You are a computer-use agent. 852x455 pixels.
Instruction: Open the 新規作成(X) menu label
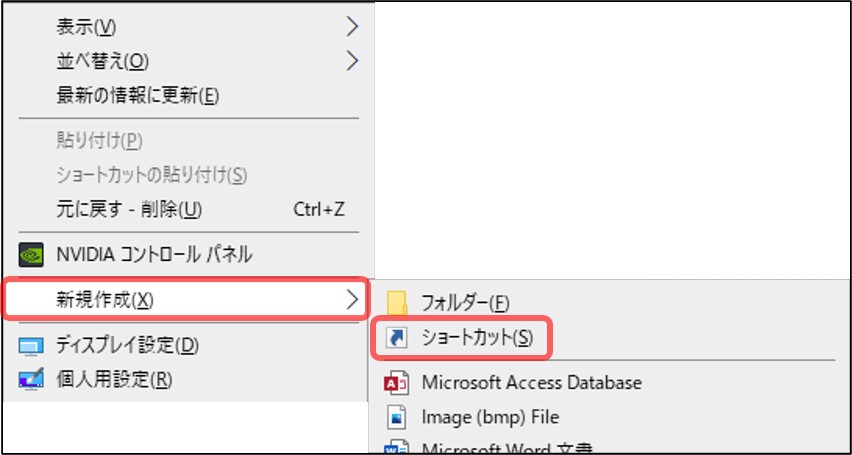[105, 299]
